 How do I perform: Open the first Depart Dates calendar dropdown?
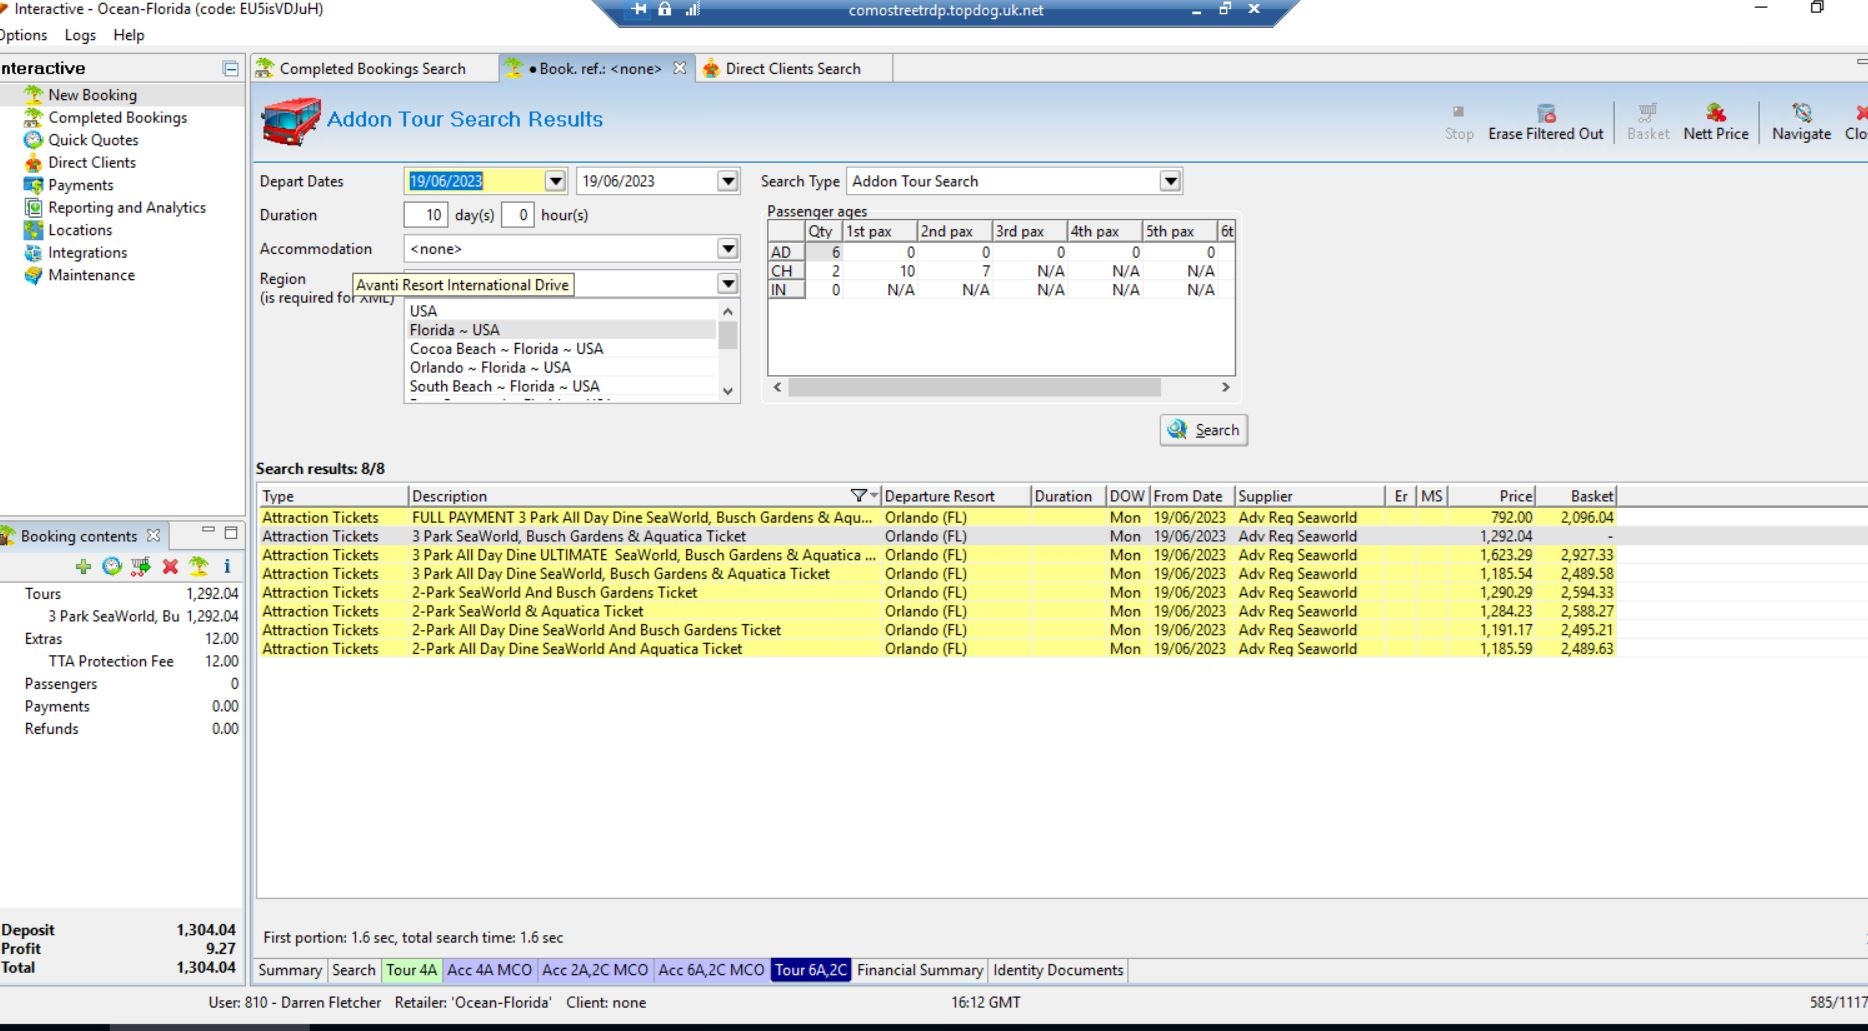coord(555,181)
